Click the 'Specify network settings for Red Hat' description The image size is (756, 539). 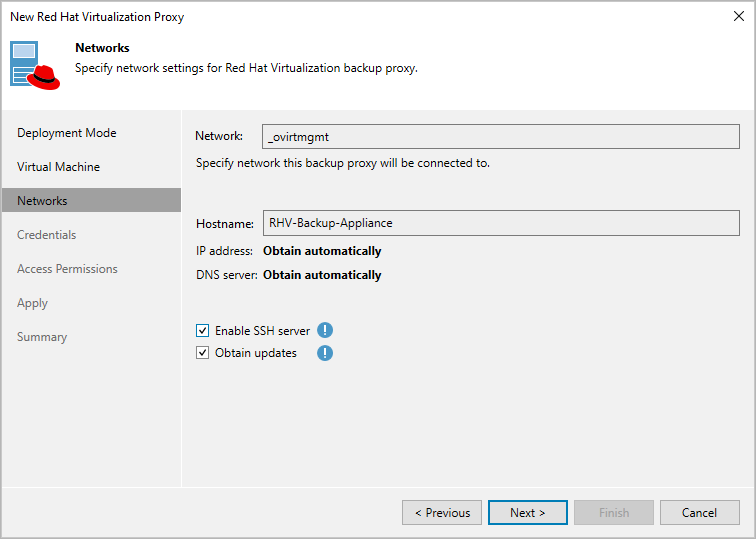[246, 68]
